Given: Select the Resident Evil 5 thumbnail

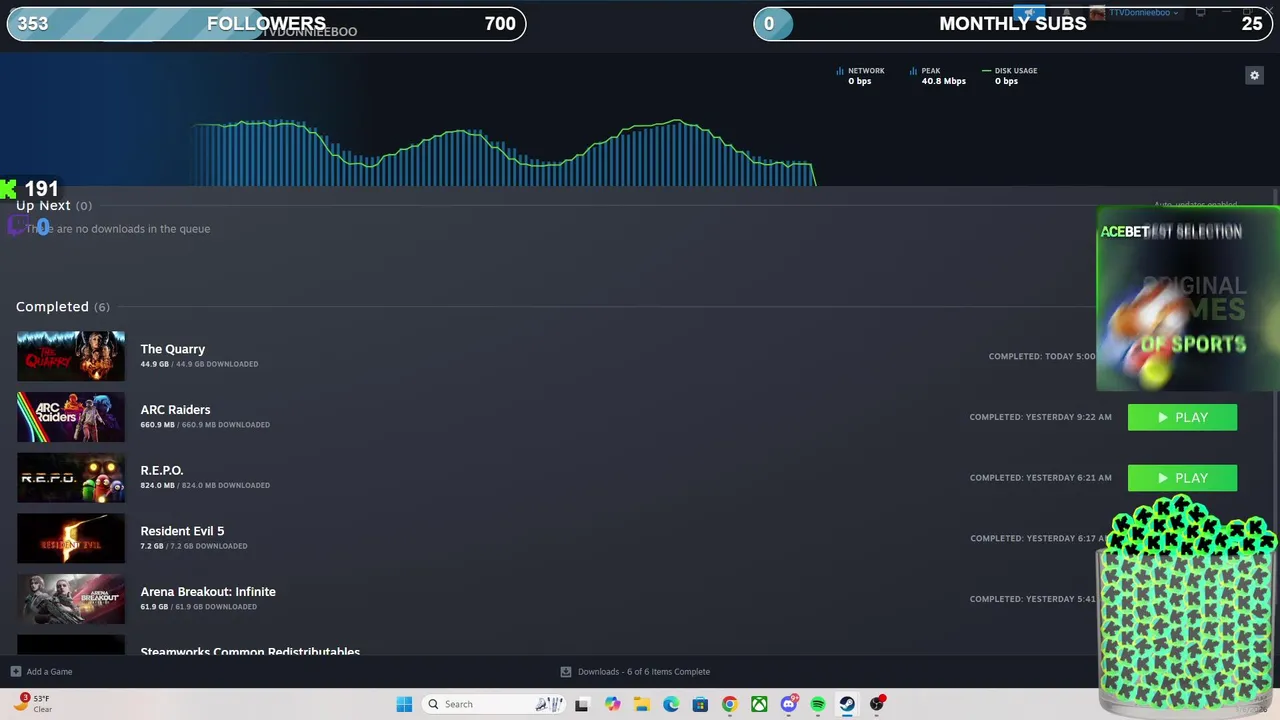Looking at the screenshot, I should pyautogui.click(x=71, y=538).
